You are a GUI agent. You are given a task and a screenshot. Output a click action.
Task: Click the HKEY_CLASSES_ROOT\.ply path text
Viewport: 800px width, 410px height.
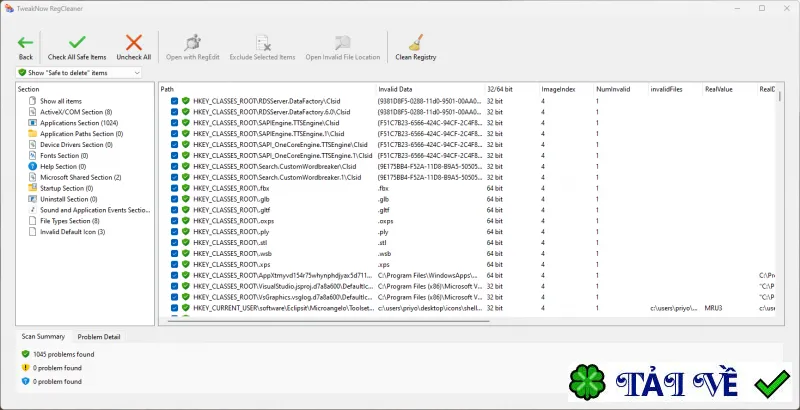click(231, 232)
